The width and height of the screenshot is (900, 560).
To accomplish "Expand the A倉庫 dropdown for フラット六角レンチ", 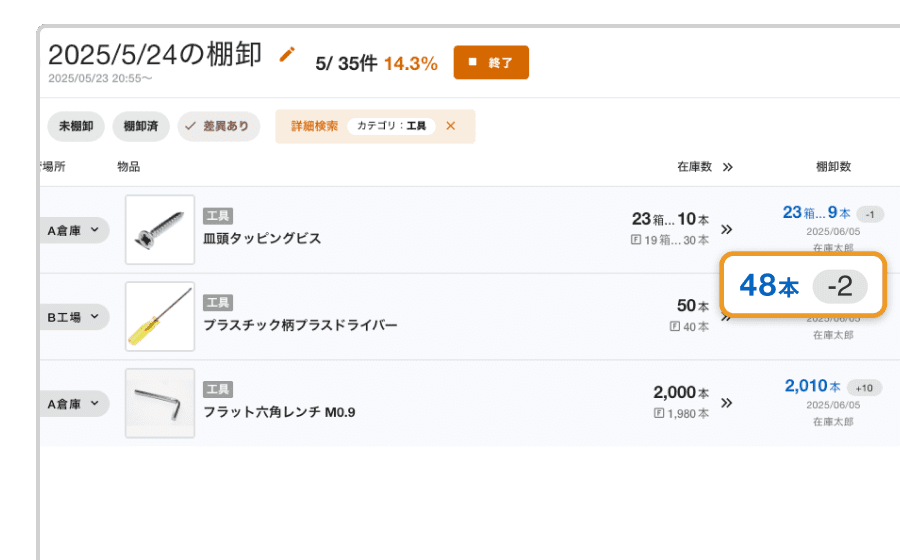I will [x=74, y=404].
